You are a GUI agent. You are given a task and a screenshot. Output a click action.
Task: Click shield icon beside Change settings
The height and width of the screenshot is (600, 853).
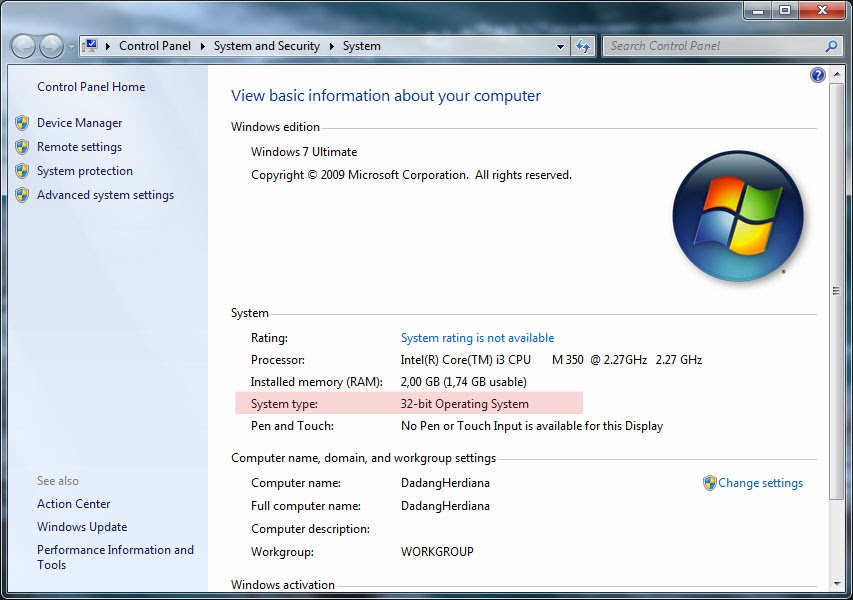pos(709,483)
